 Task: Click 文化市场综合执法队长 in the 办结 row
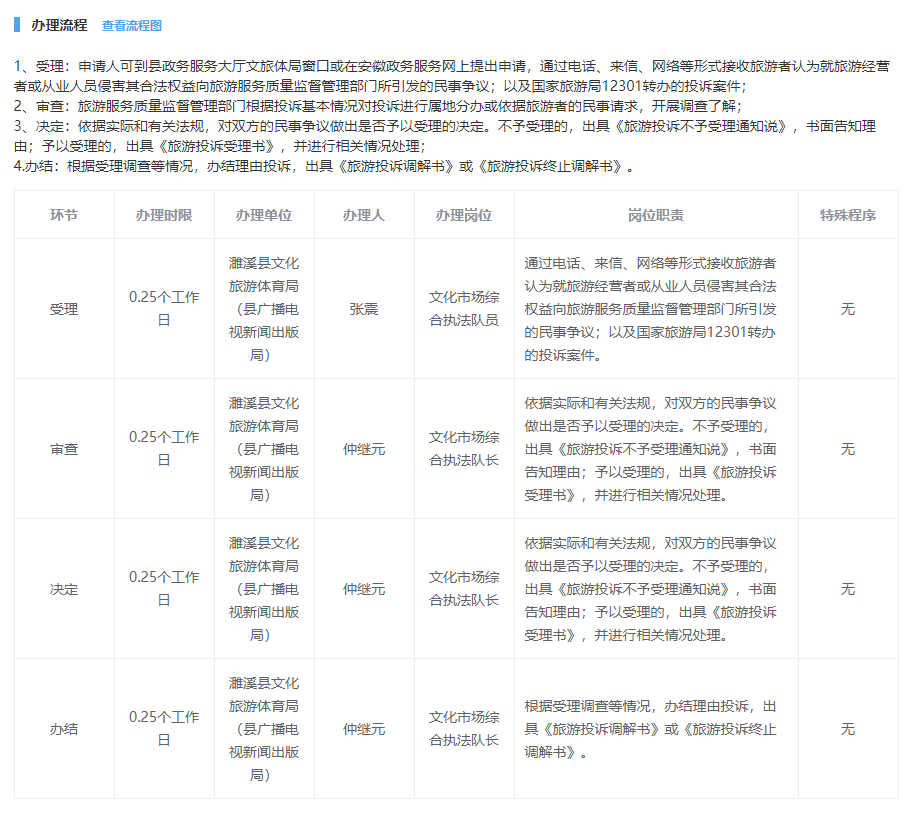(x=464, y=729)
